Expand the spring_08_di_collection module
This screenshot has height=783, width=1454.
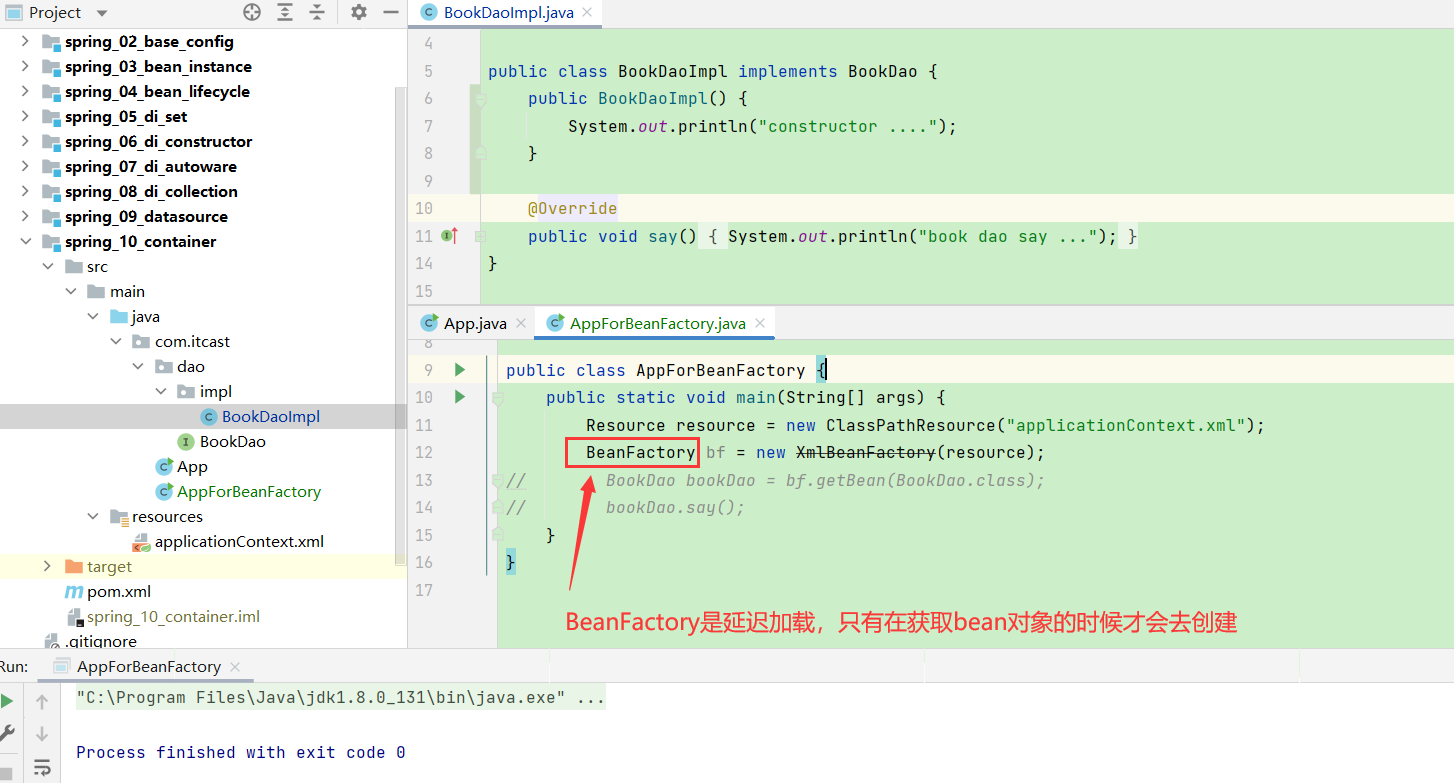point(25,191)
